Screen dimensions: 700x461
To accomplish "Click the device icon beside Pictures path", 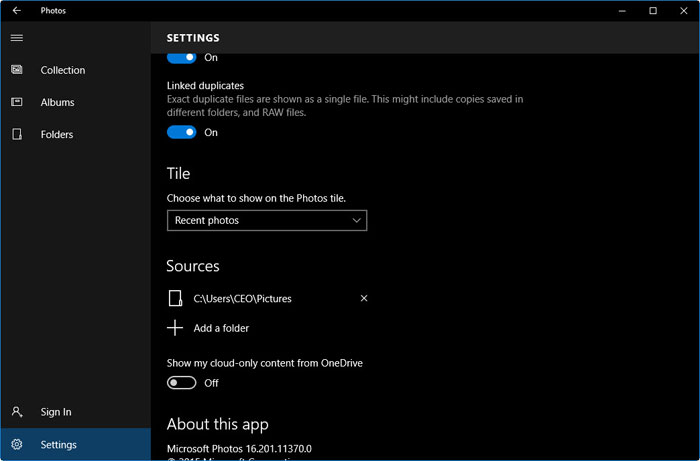I will (176, 298).
